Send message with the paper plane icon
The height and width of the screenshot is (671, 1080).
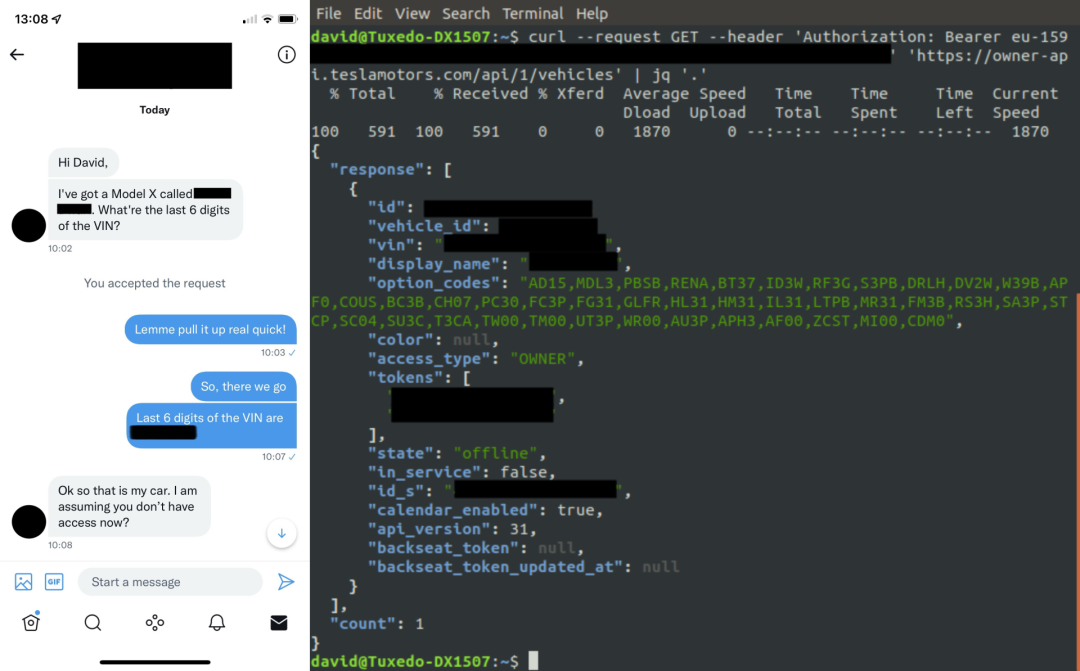tap(286, 582)
